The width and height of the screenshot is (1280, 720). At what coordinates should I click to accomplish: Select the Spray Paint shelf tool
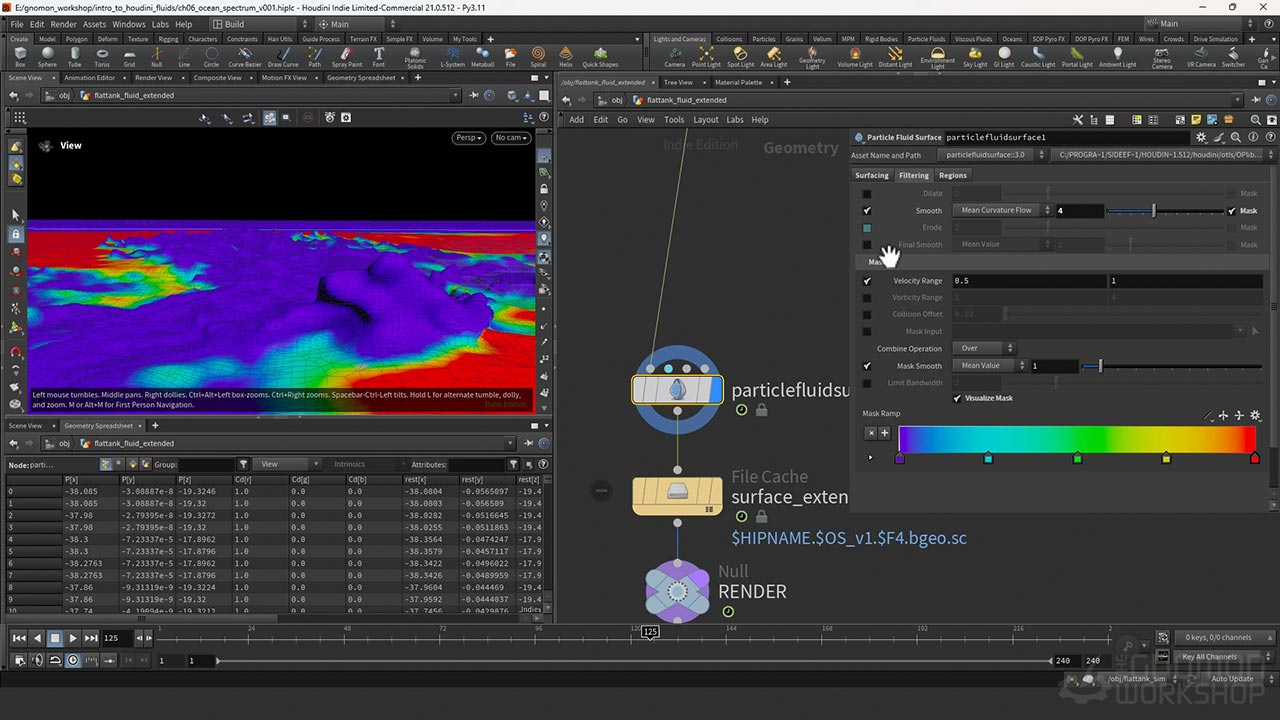point(347,55)
